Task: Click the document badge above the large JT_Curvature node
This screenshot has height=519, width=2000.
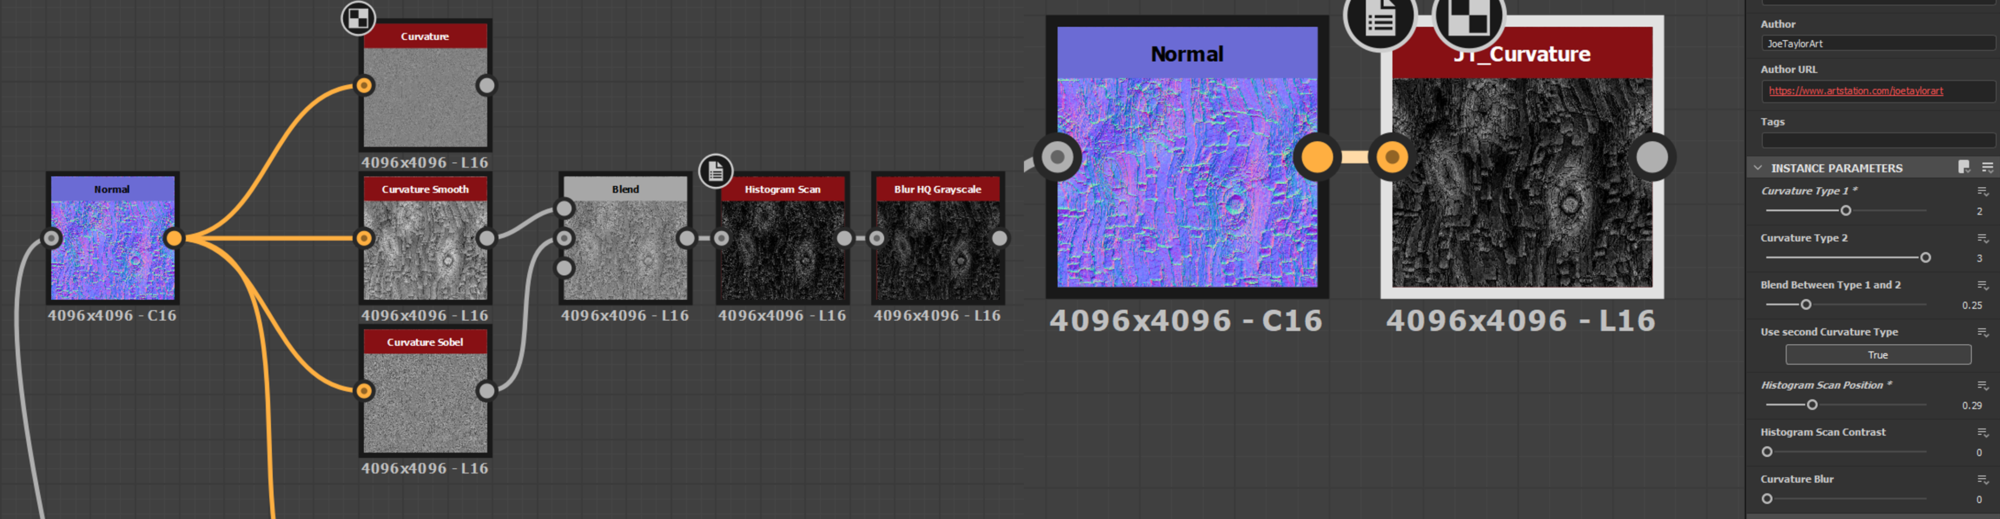Action: pos(1380,17)
